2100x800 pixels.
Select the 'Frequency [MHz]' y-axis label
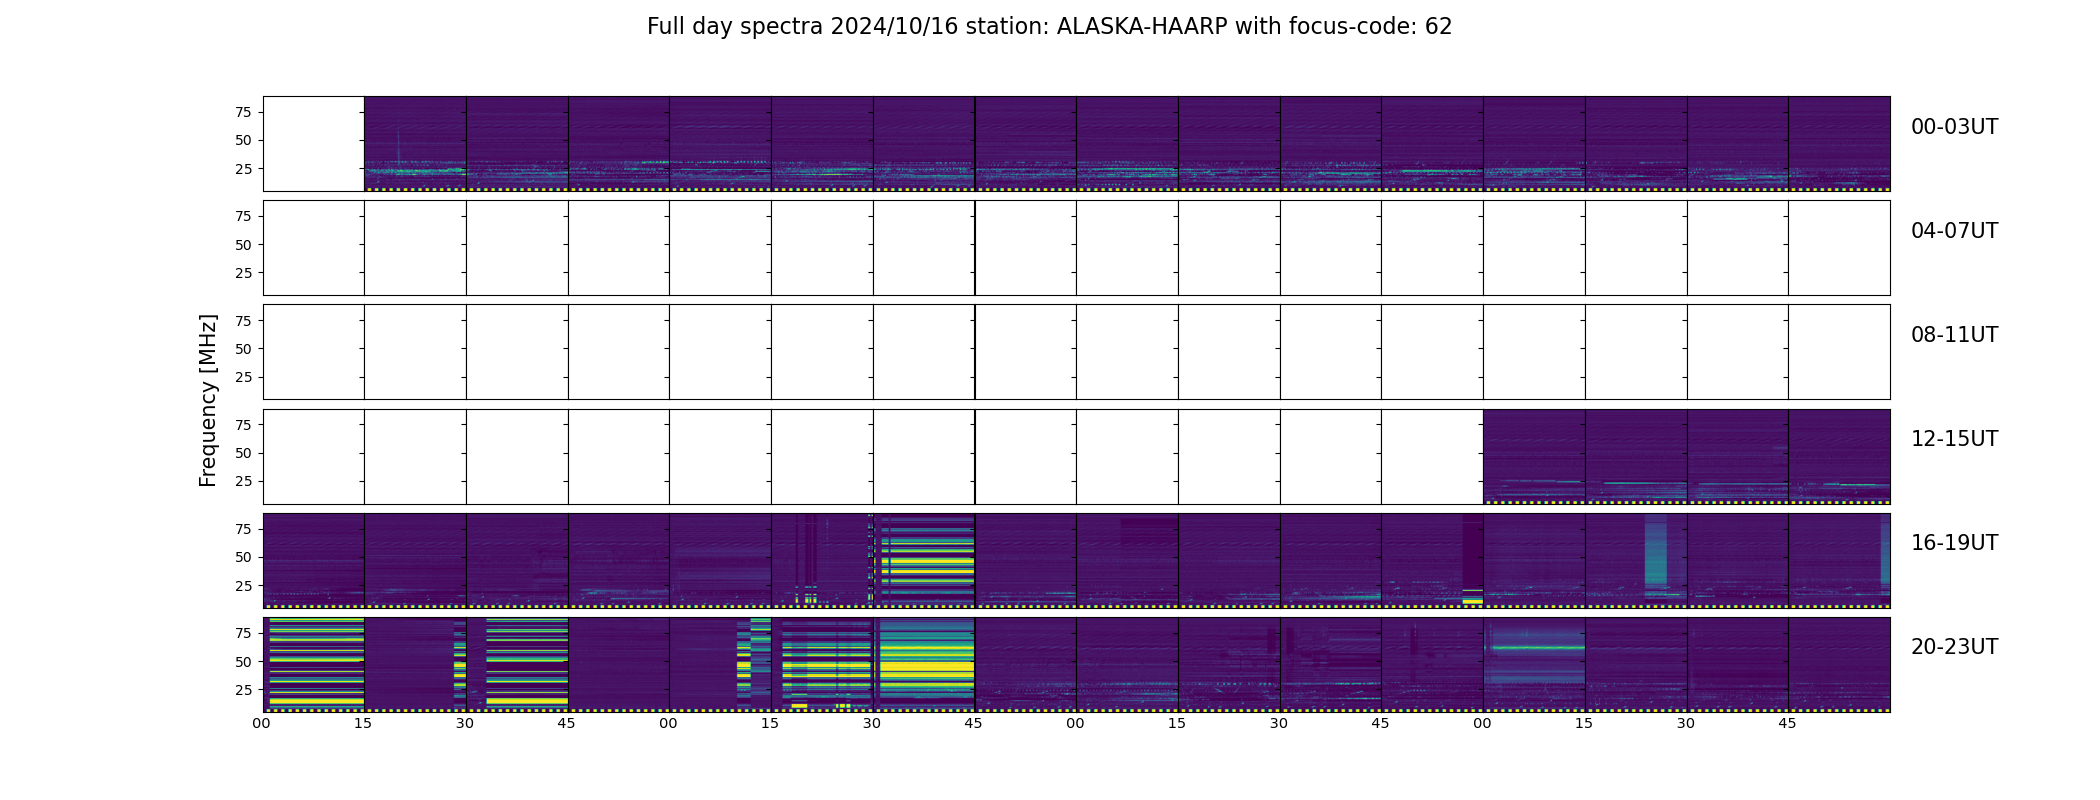(x=208, y=401)
